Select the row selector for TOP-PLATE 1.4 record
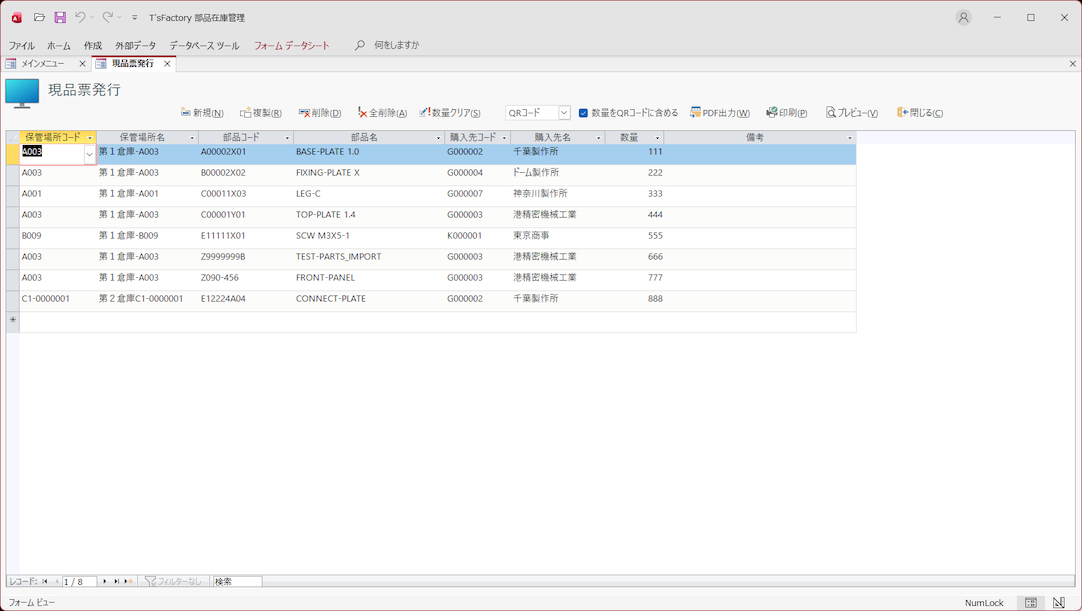Viewport: 1082px width, 611px height. point(12,215)
